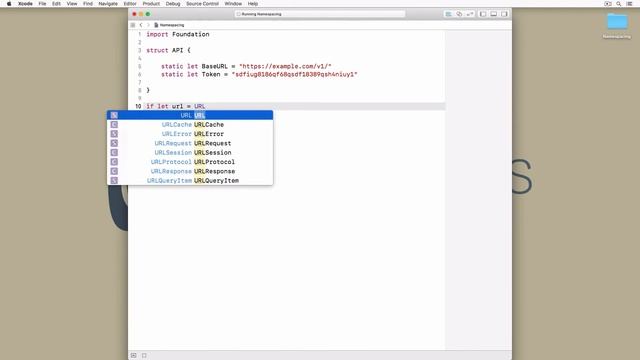
Task: Click the struct icon beside URLRequest
Action: 114,143
